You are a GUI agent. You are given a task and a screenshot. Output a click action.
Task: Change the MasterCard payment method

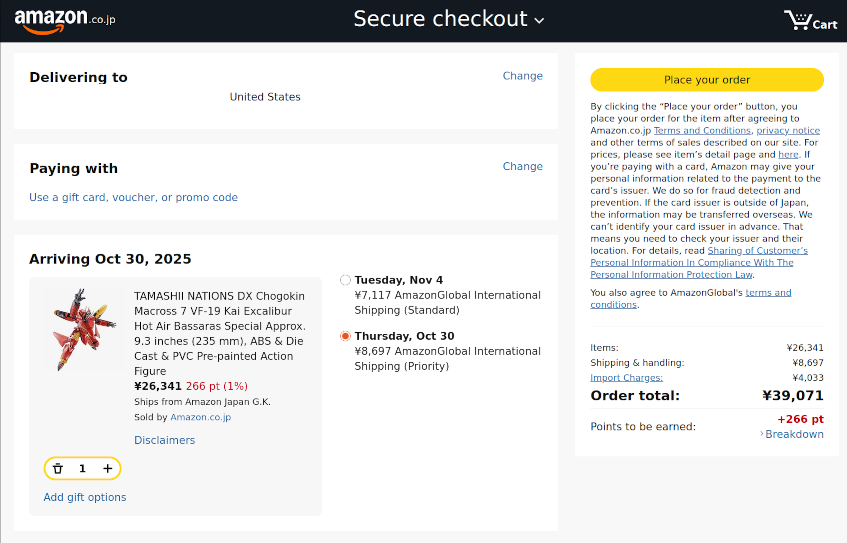[522, 166]
